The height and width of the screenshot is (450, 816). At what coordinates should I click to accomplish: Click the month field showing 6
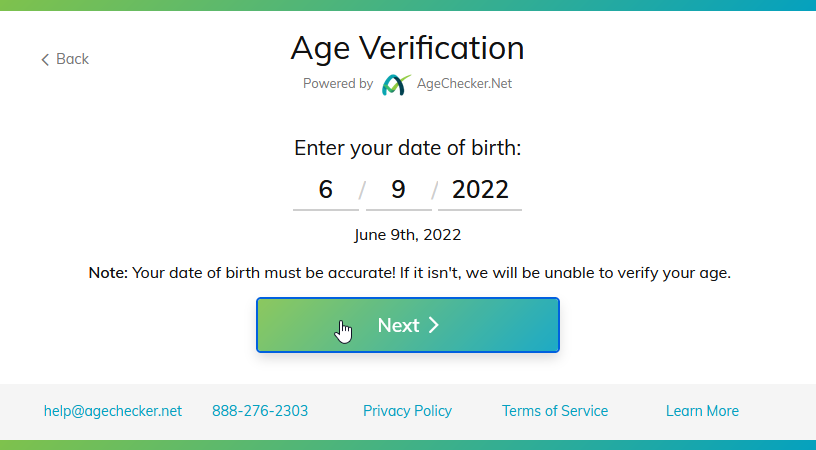pyautogui.click(x=326, y=190)
